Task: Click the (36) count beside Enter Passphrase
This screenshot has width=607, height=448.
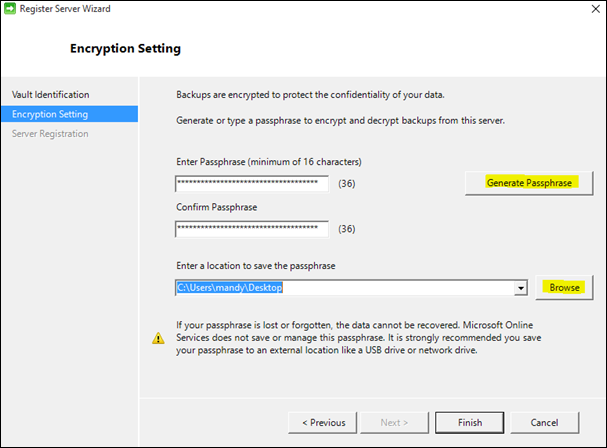Action: coord(348,184)
